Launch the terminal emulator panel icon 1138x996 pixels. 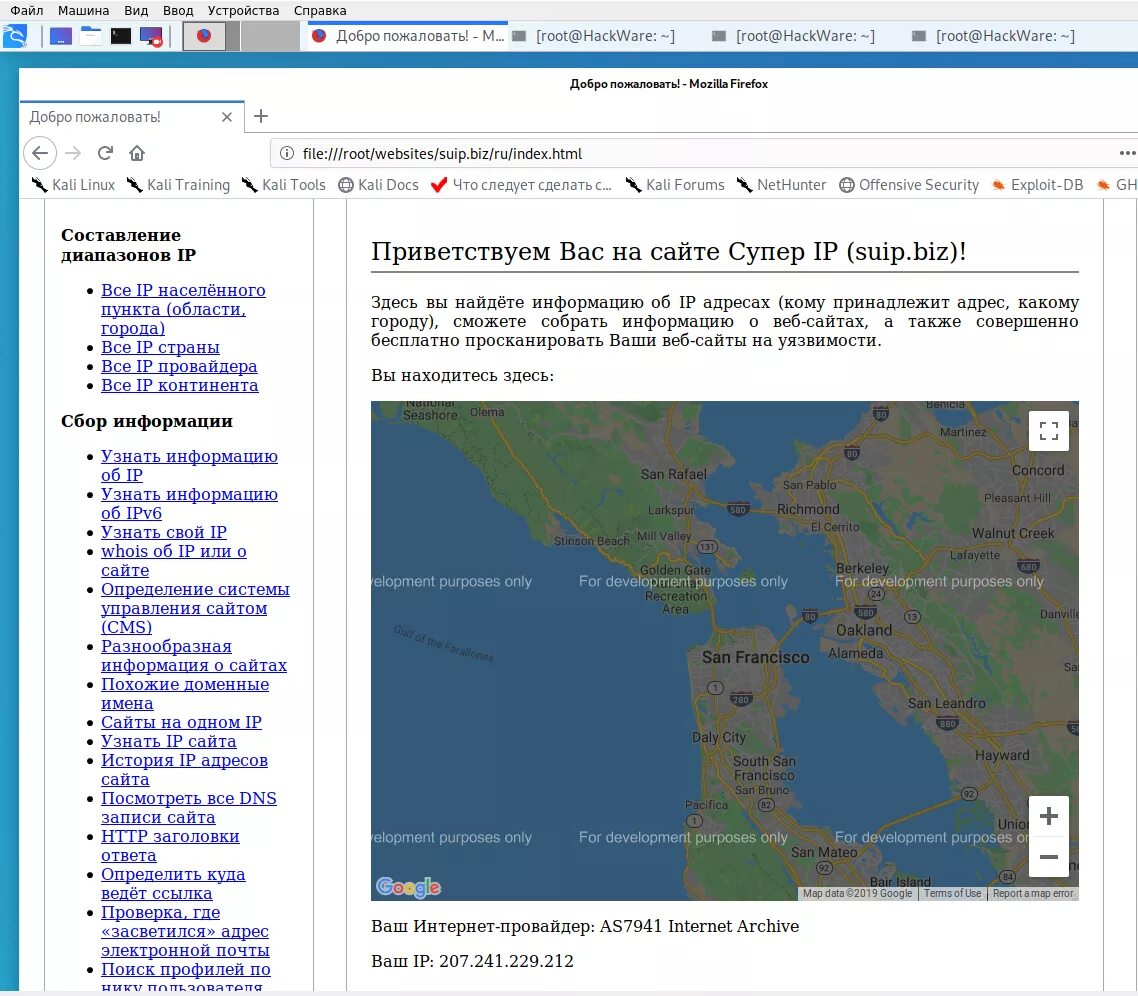[x=120, y=36]
